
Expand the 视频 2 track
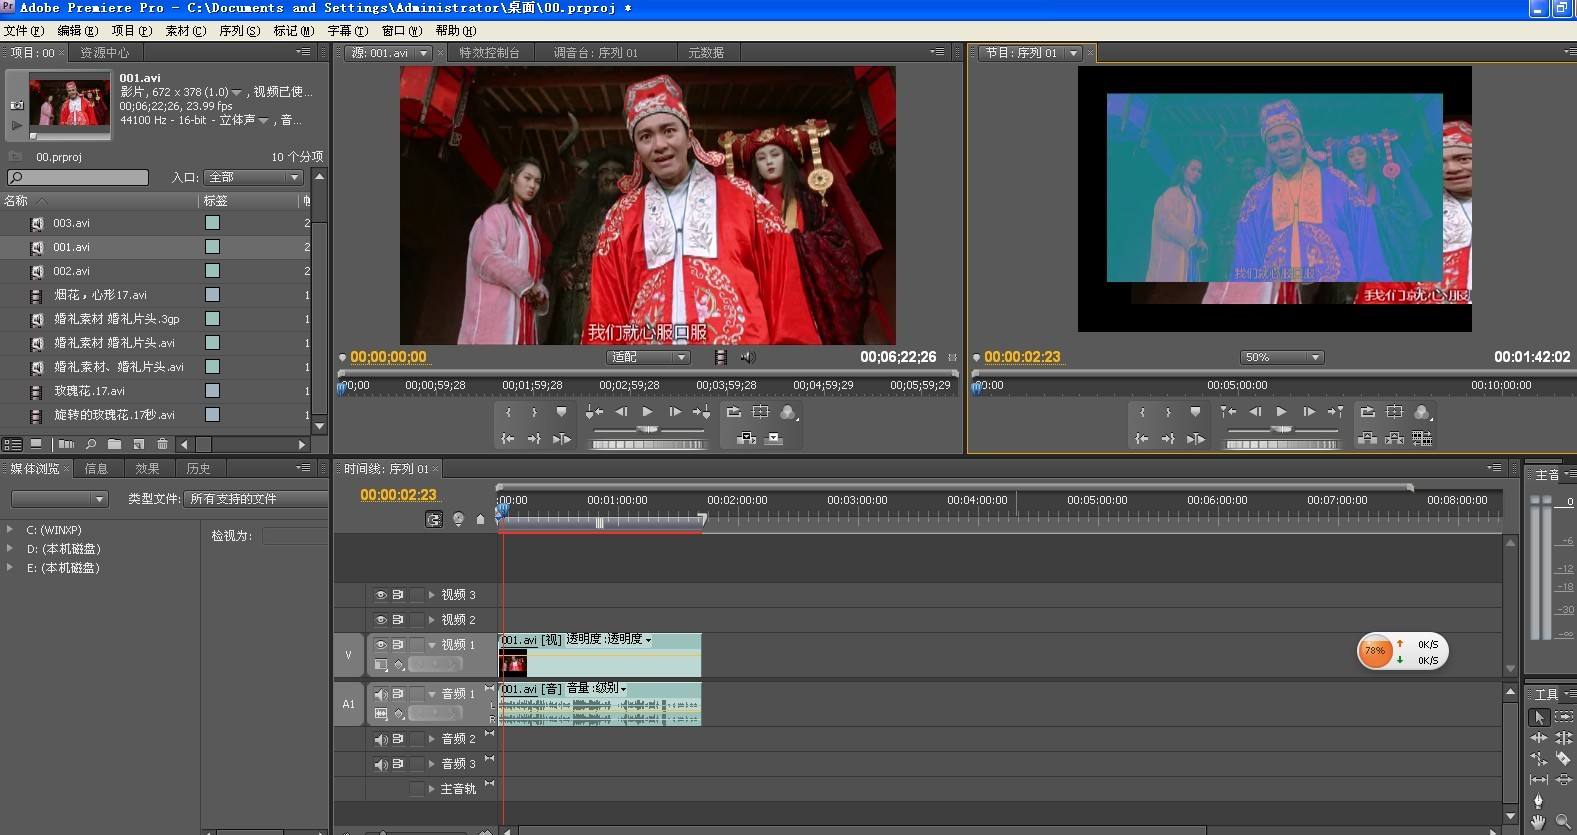point(432,620)
